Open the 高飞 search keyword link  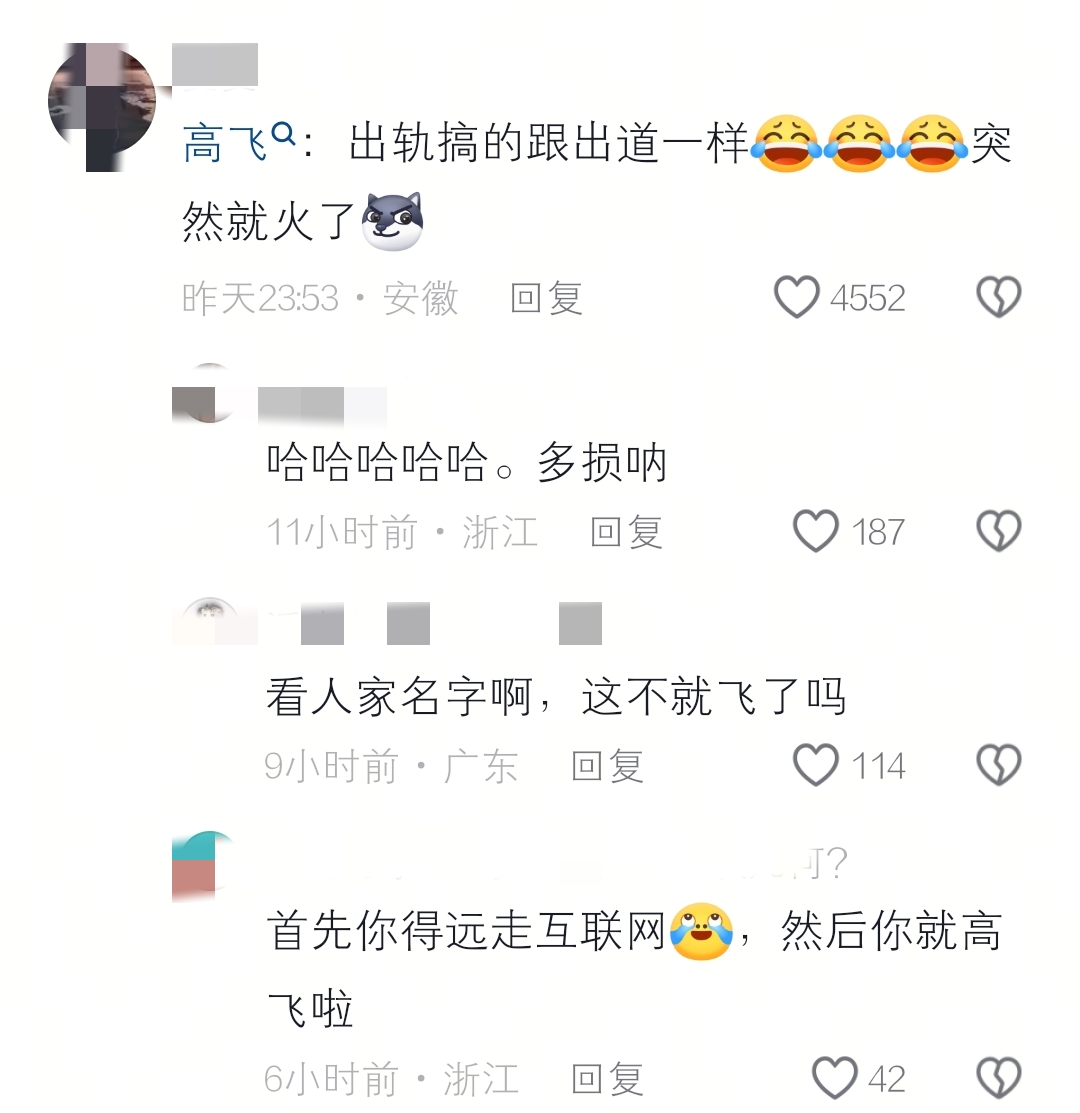225,143
